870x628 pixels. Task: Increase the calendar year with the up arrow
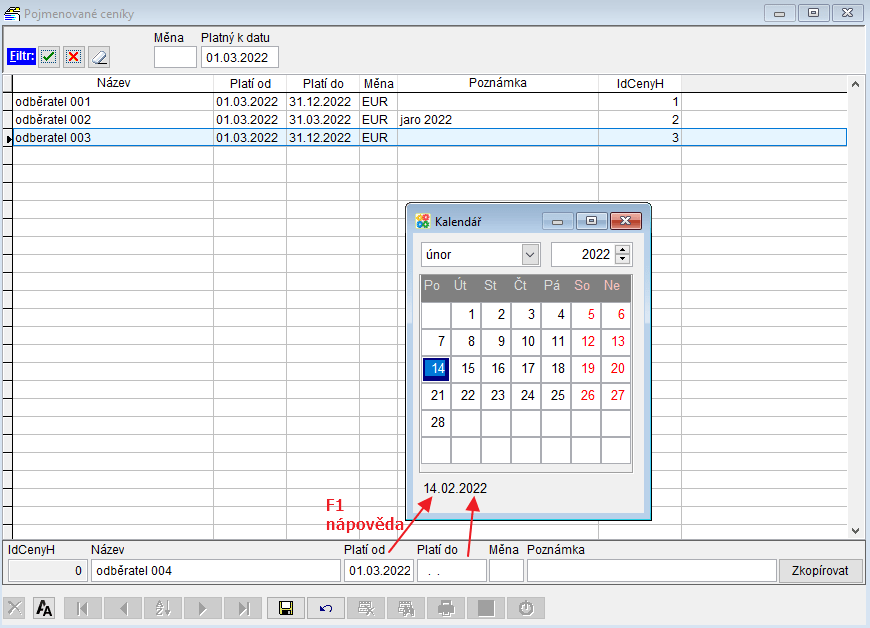[623, 250]
